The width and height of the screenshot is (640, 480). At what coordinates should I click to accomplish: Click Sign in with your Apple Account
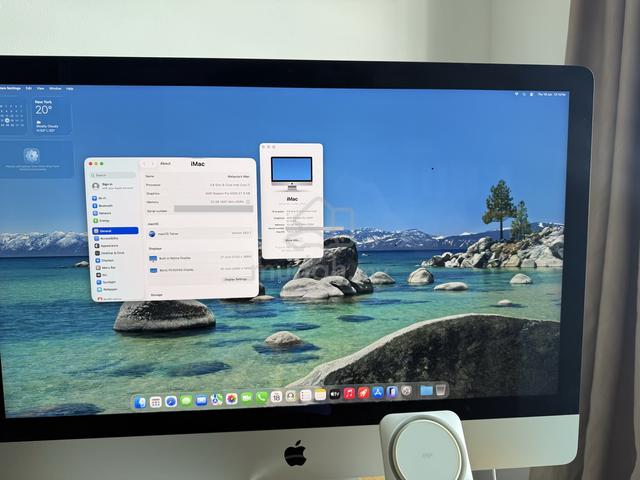click(x=113, y=186)
